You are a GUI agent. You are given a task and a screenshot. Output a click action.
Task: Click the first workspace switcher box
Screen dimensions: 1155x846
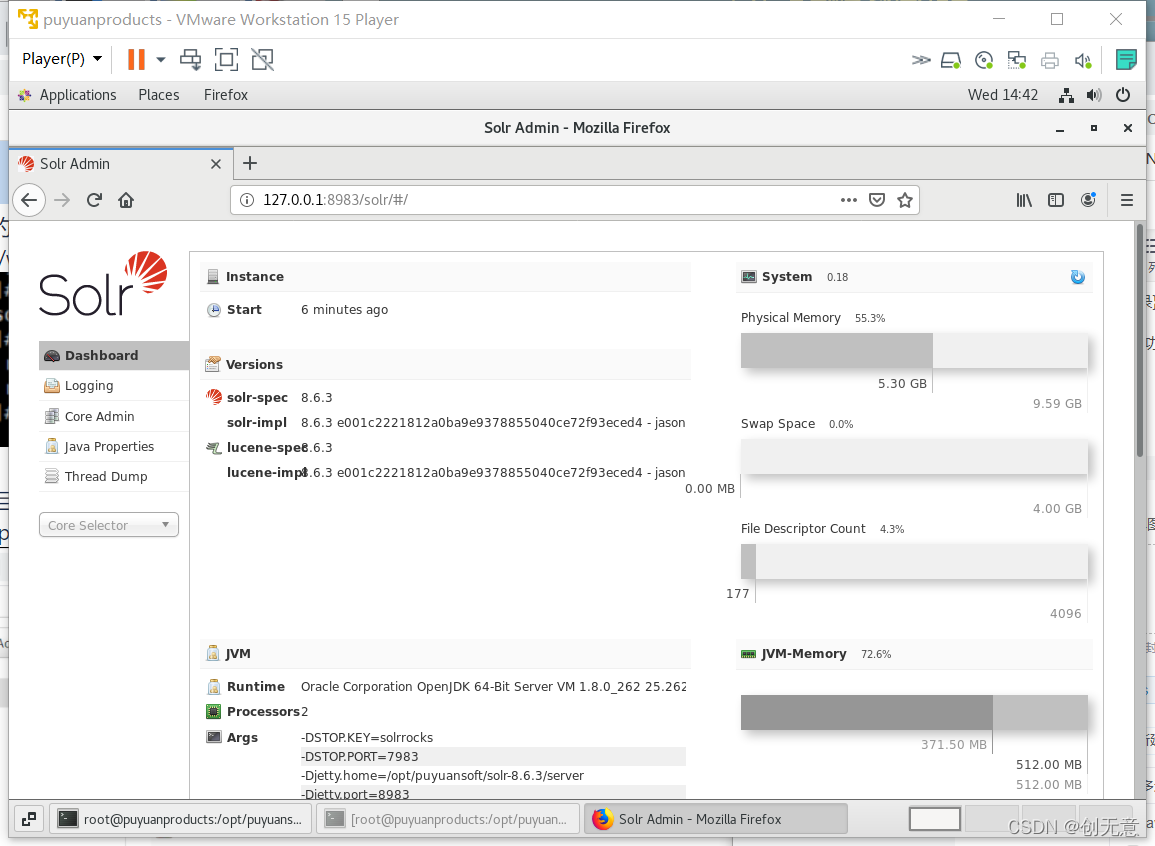(x=935, y=819)
